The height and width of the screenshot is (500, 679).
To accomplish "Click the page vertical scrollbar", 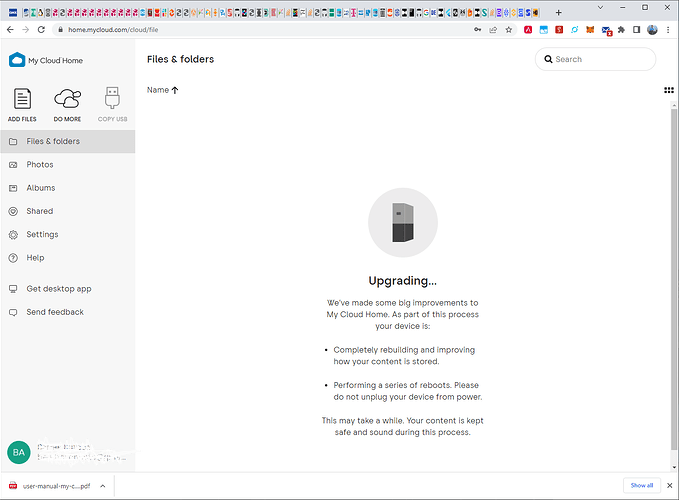I will tap(674, 277).
